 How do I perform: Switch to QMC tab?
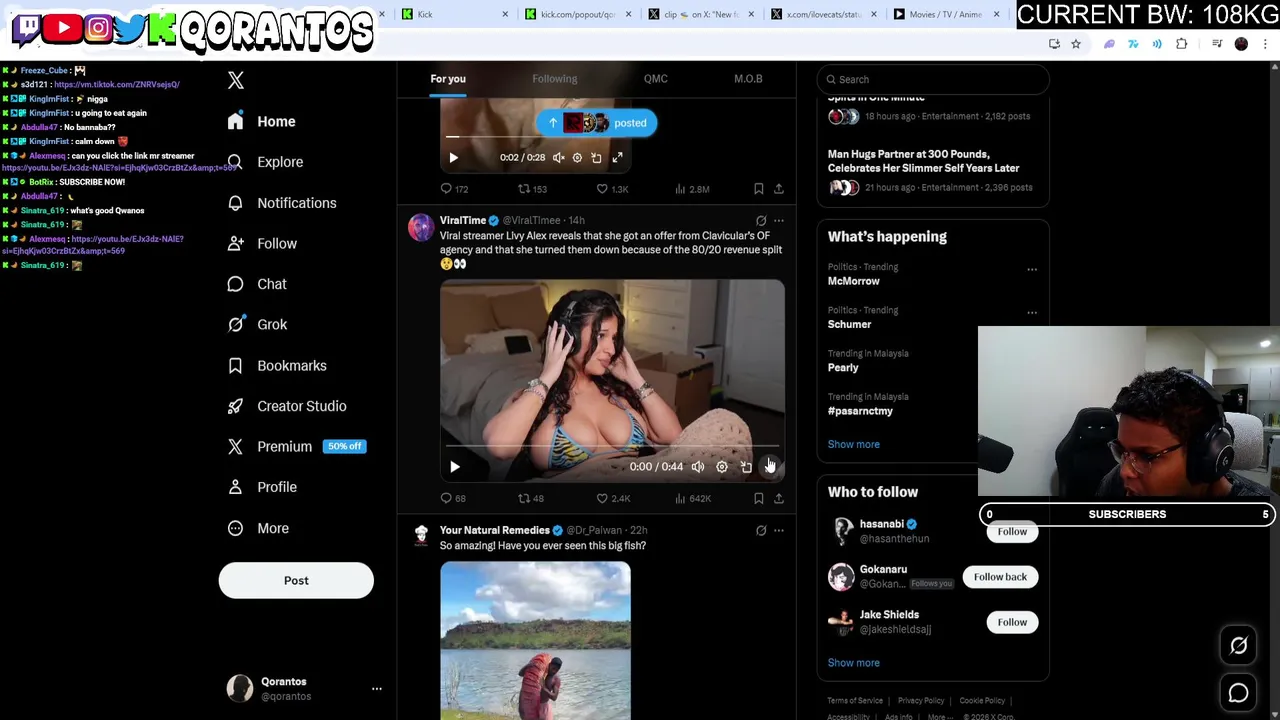pos(656,79)
